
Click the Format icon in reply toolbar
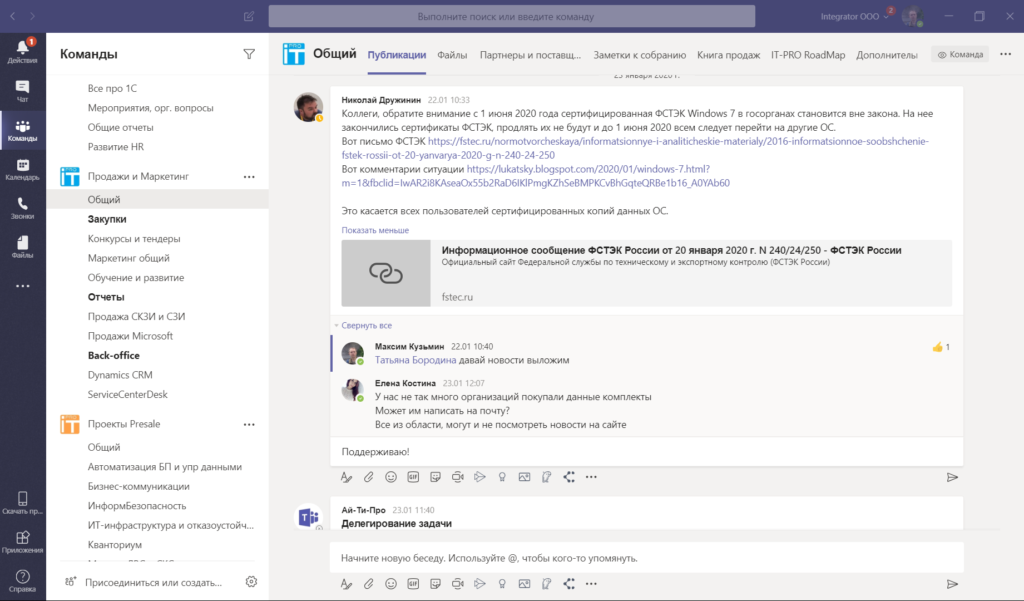346,477
